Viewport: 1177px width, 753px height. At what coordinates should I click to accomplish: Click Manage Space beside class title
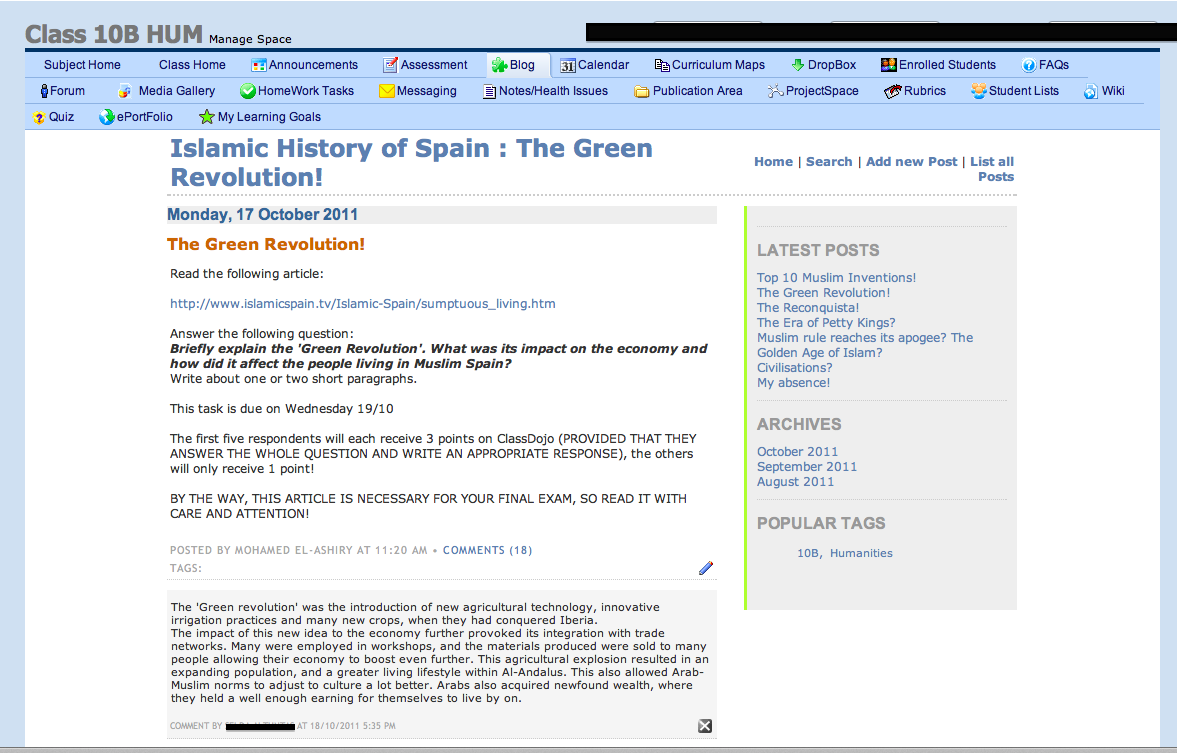coord(250,40)
